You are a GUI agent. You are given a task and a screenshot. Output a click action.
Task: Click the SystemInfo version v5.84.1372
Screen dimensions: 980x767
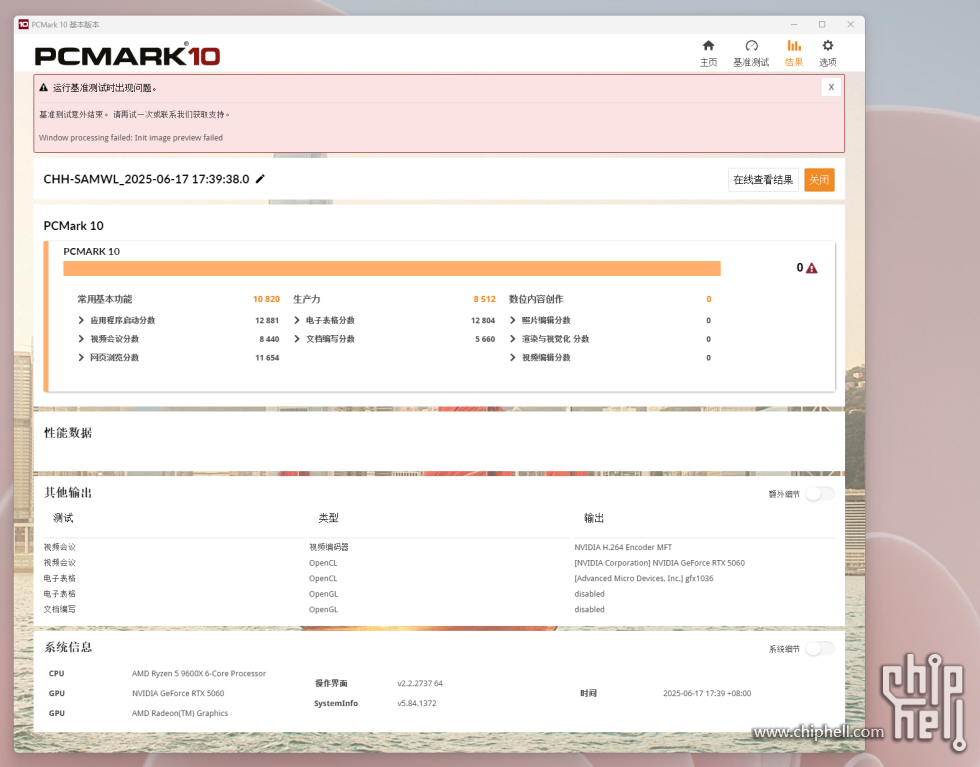coord(416,703)
